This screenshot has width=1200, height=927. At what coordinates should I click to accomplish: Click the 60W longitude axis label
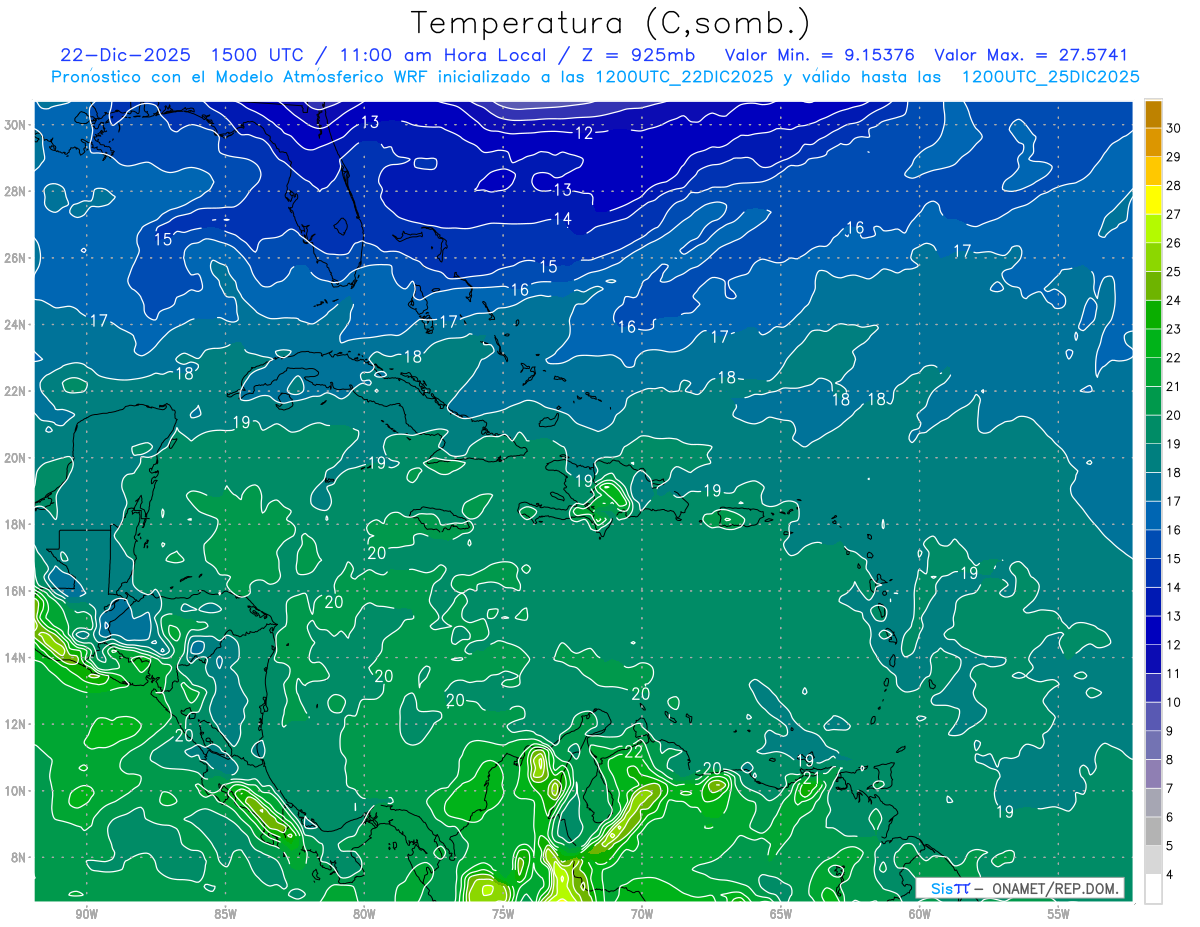[920, 914]
